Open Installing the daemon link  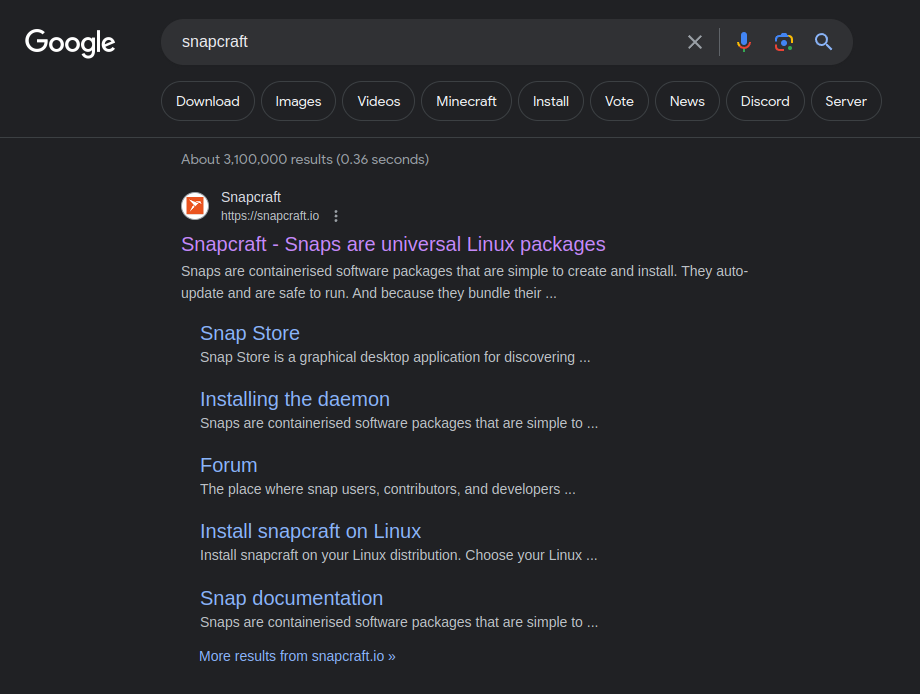point(295,399)
